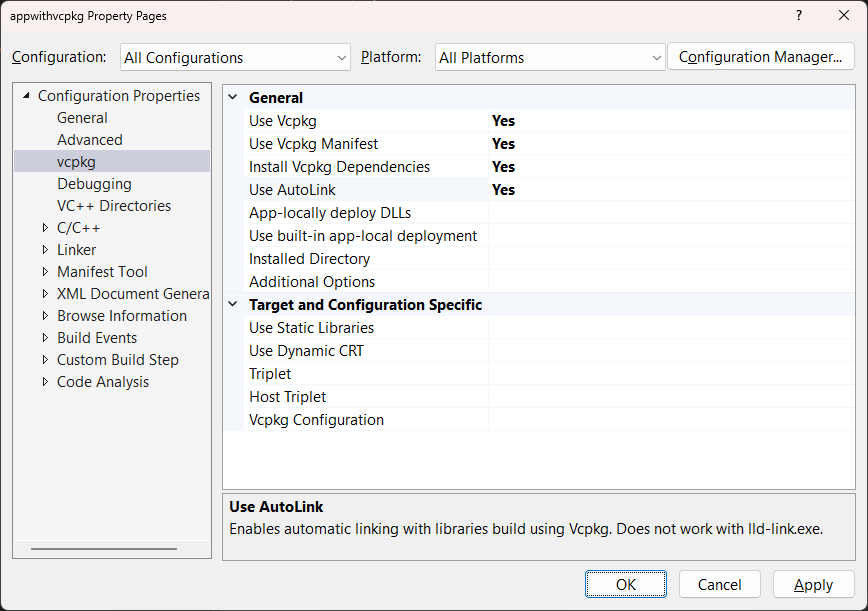
Task: Click the Triplet value field
Action: [x=671, y=374]
